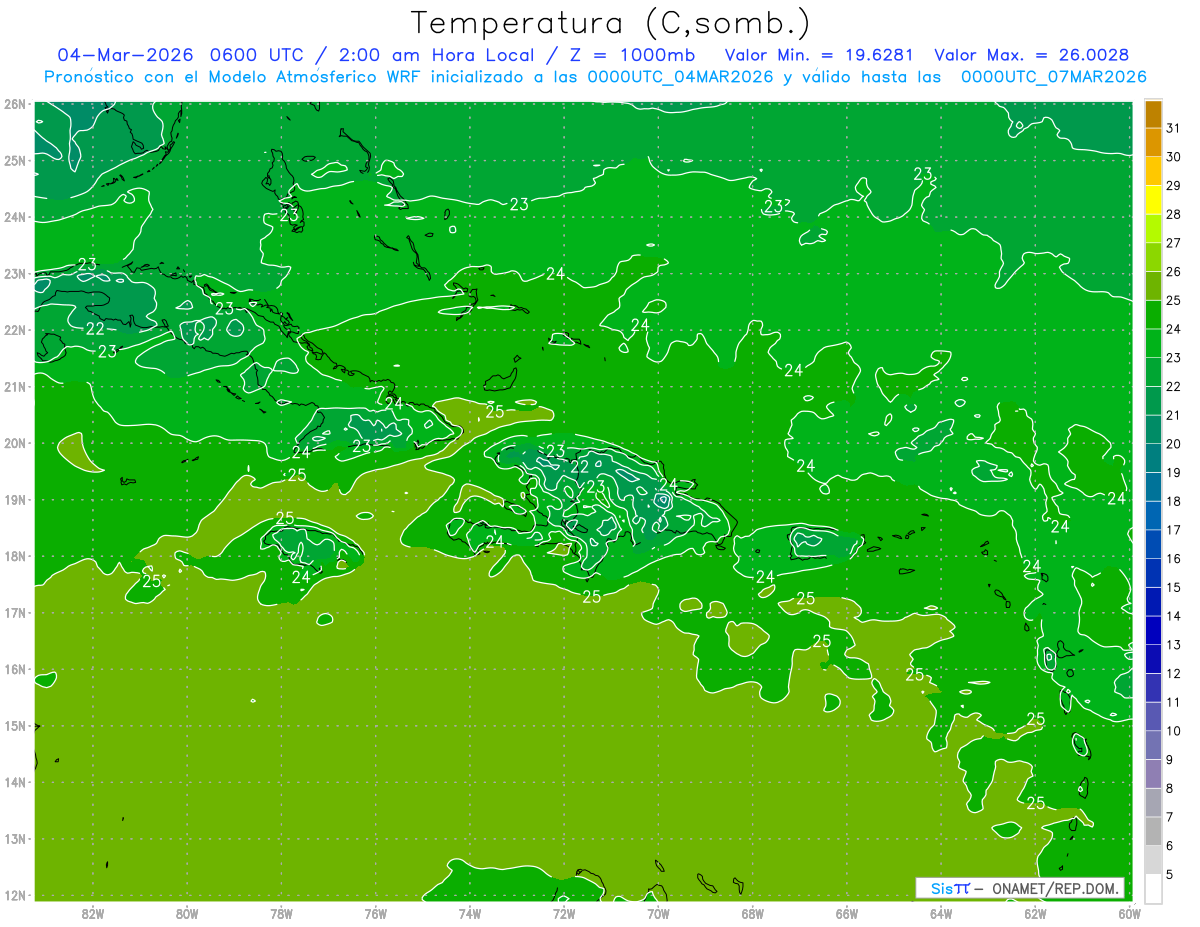This screenshot has height=927, width=1200.
Task: Click the brown legend swatch above 31
Action: click(1153, 115)
